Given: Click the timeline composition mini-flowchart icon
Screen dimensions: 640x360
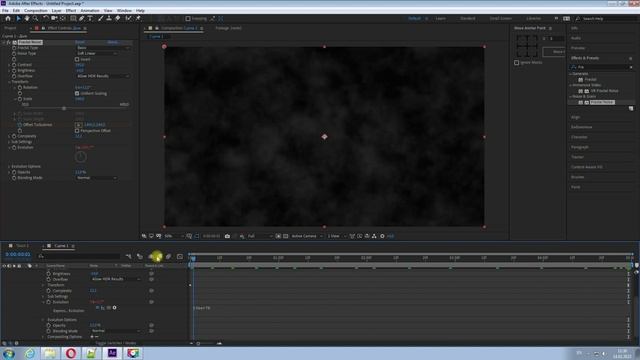Looking at the screenshot, I should (129, 256).
